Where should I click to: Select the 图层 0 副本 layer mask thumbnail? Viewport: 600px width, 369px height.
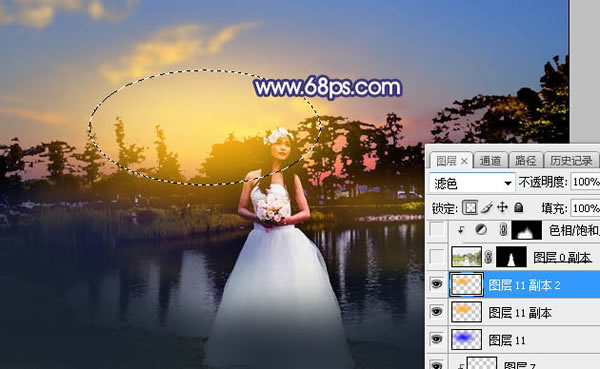click(511, 257)
